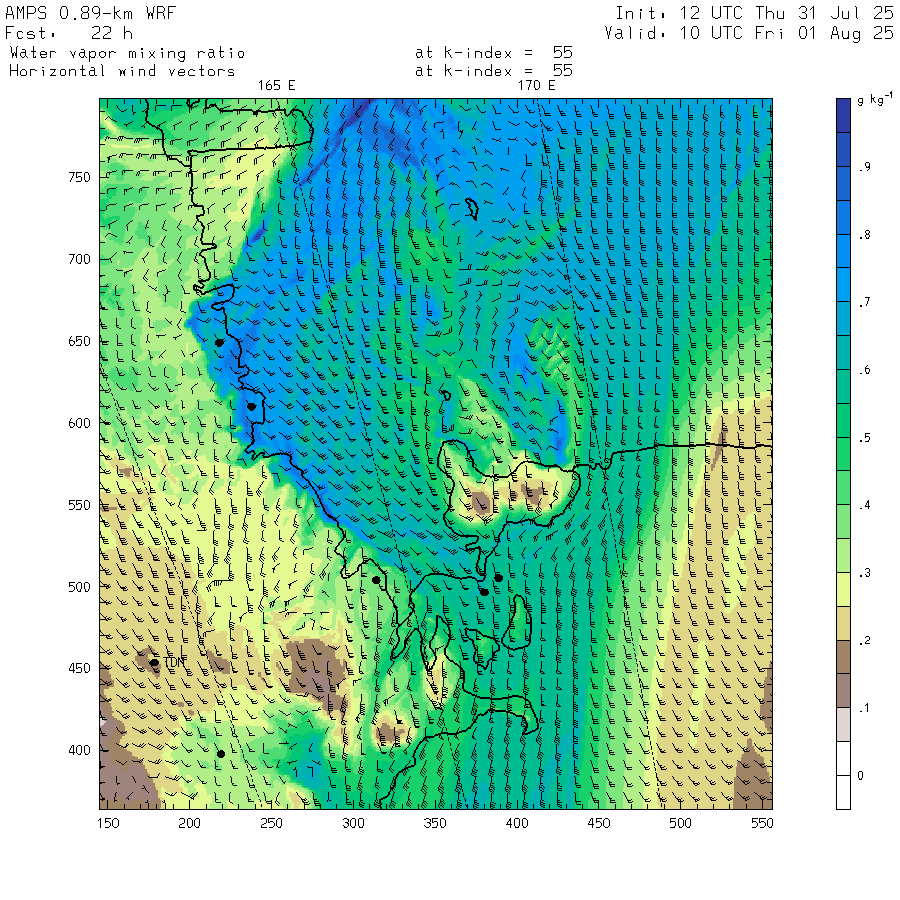Click the 'g kg-1' units label

[x=875, y=99]
